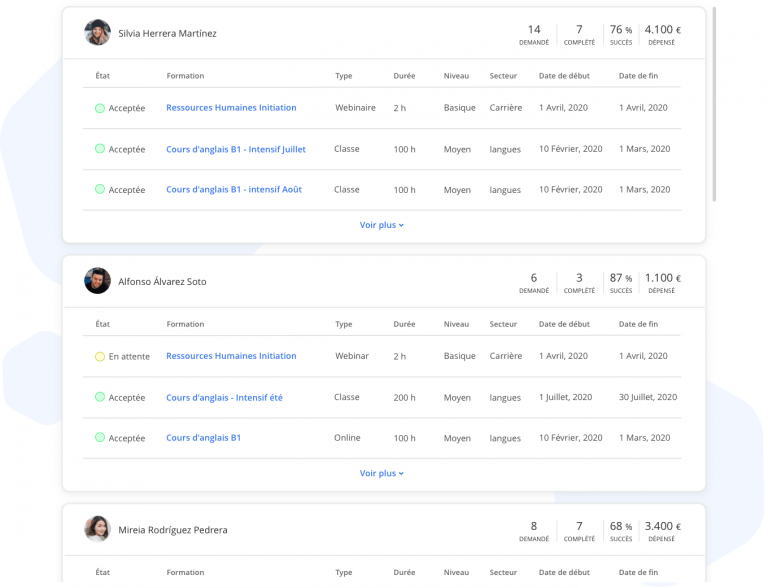Click Silvia Herrera Martínez's profile avatar
The width and height of the screenshot is (768, 588).
tap(97, 33)
